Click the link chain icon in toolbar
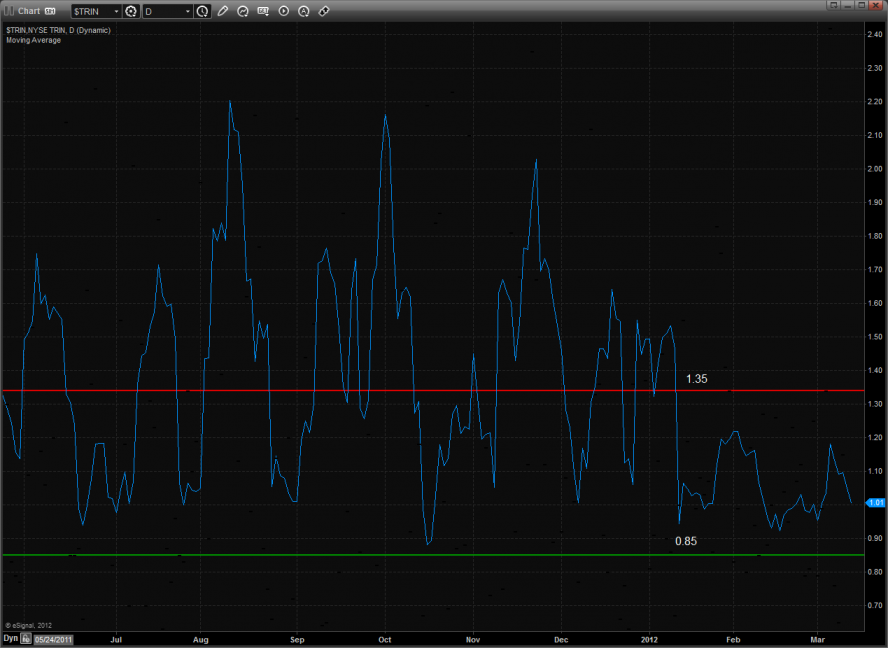Screen dimensions: 888x648 coord(324,12)
